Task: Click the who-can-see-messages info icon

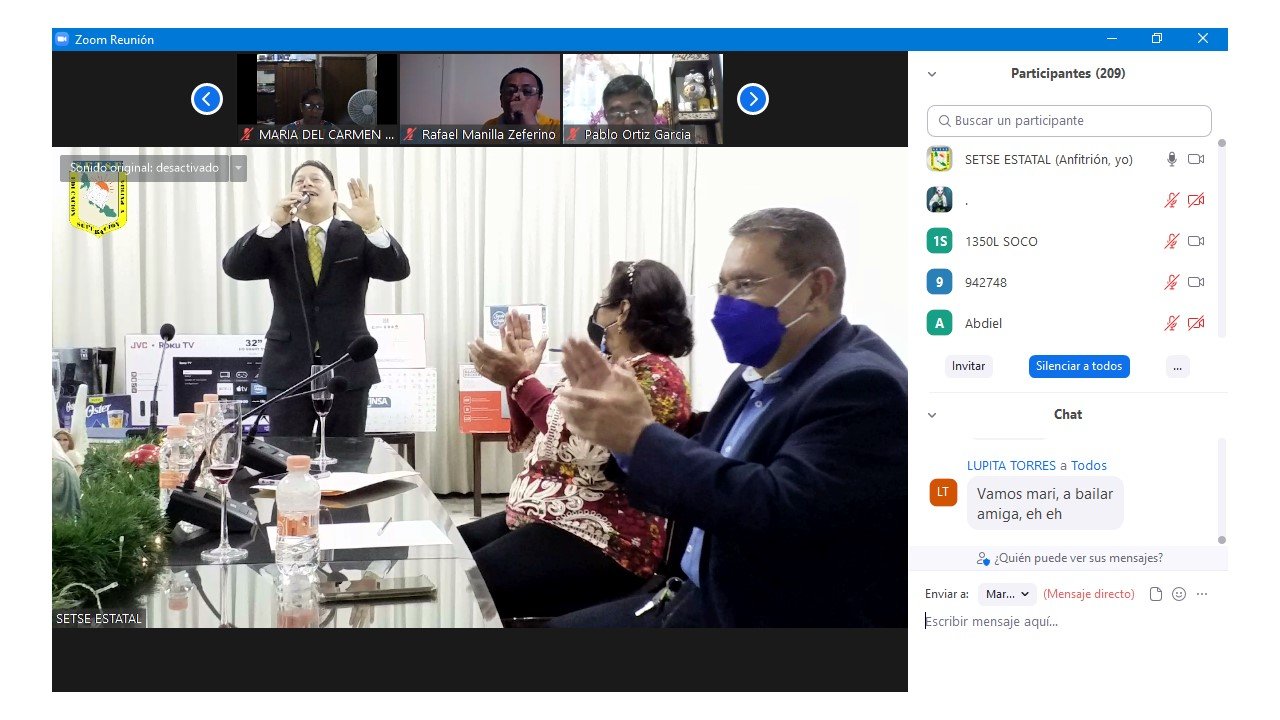Action: [983, 559]
